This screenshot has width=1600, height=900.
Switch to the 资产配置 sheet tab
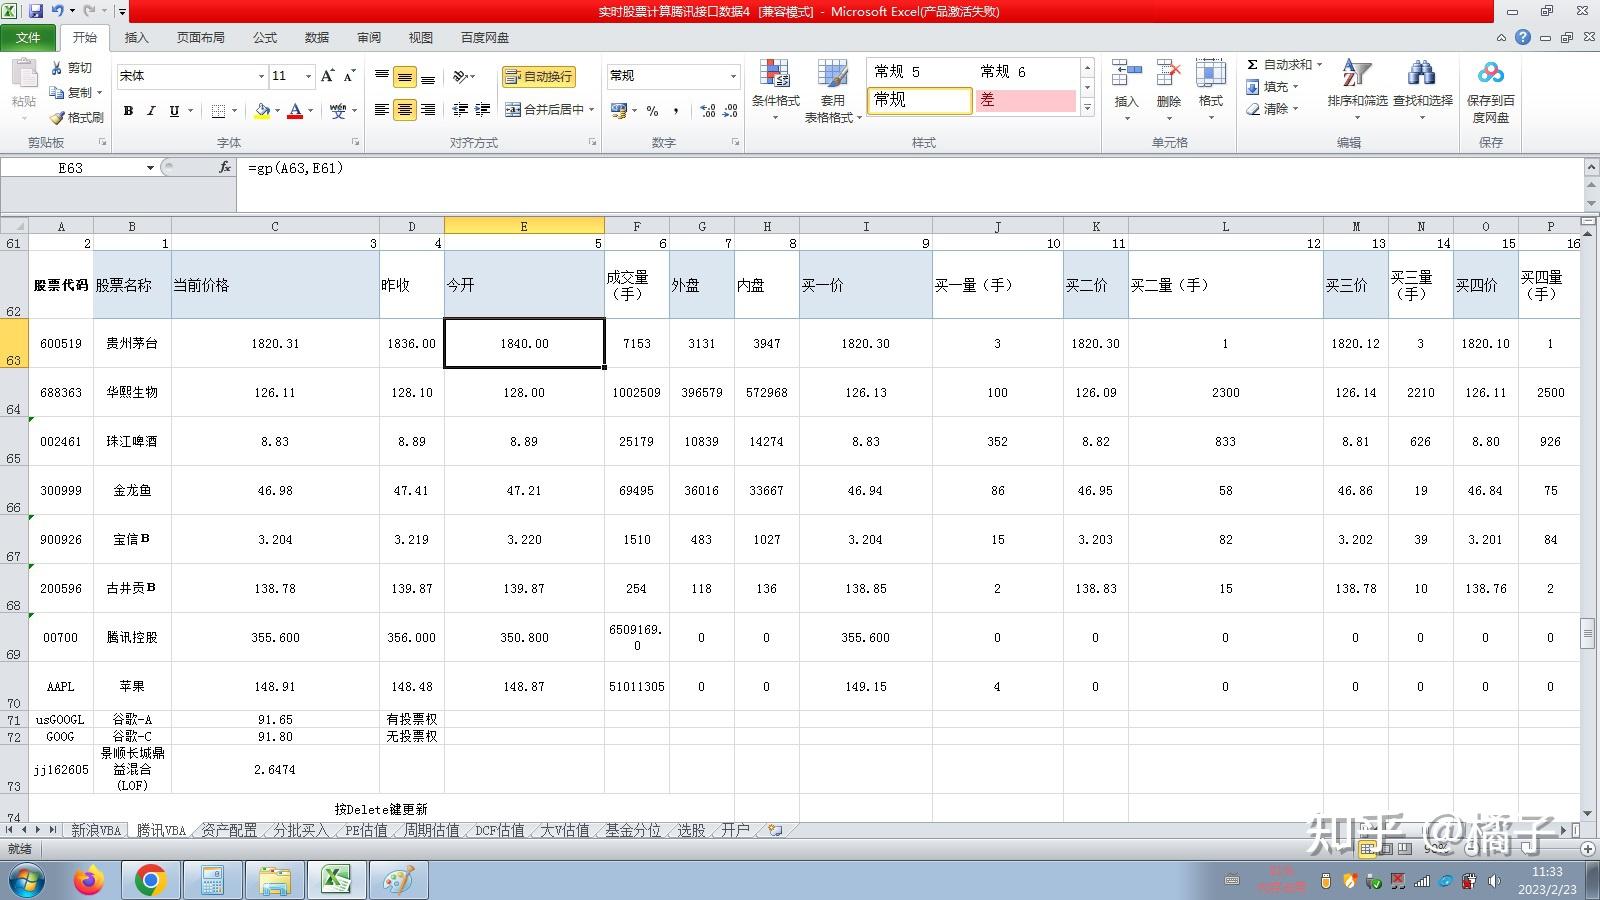(x=229, y=830)
